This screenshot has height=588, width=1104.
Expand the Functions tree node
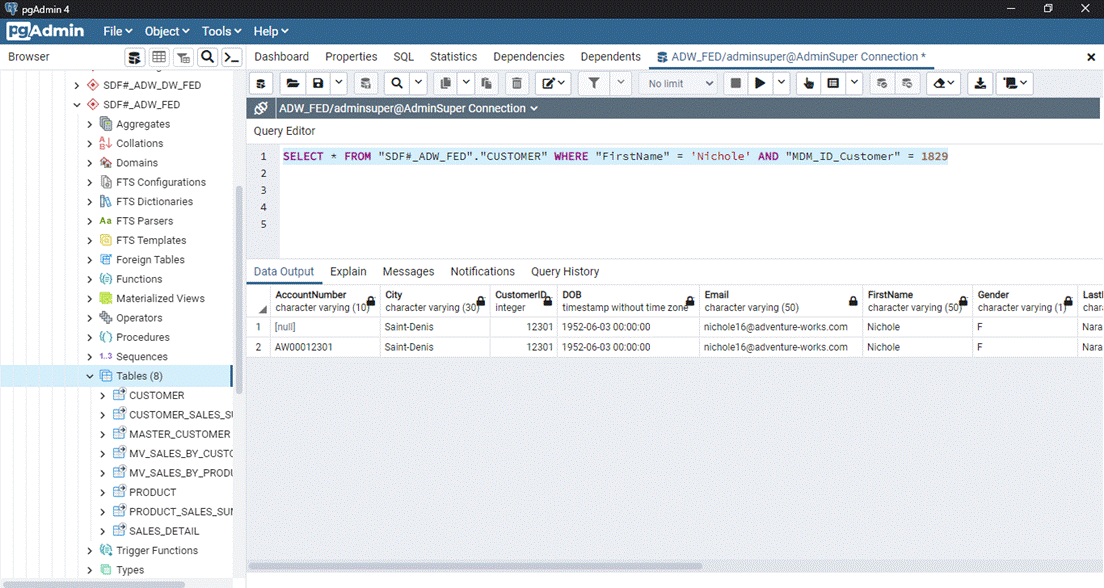(89, 279)
